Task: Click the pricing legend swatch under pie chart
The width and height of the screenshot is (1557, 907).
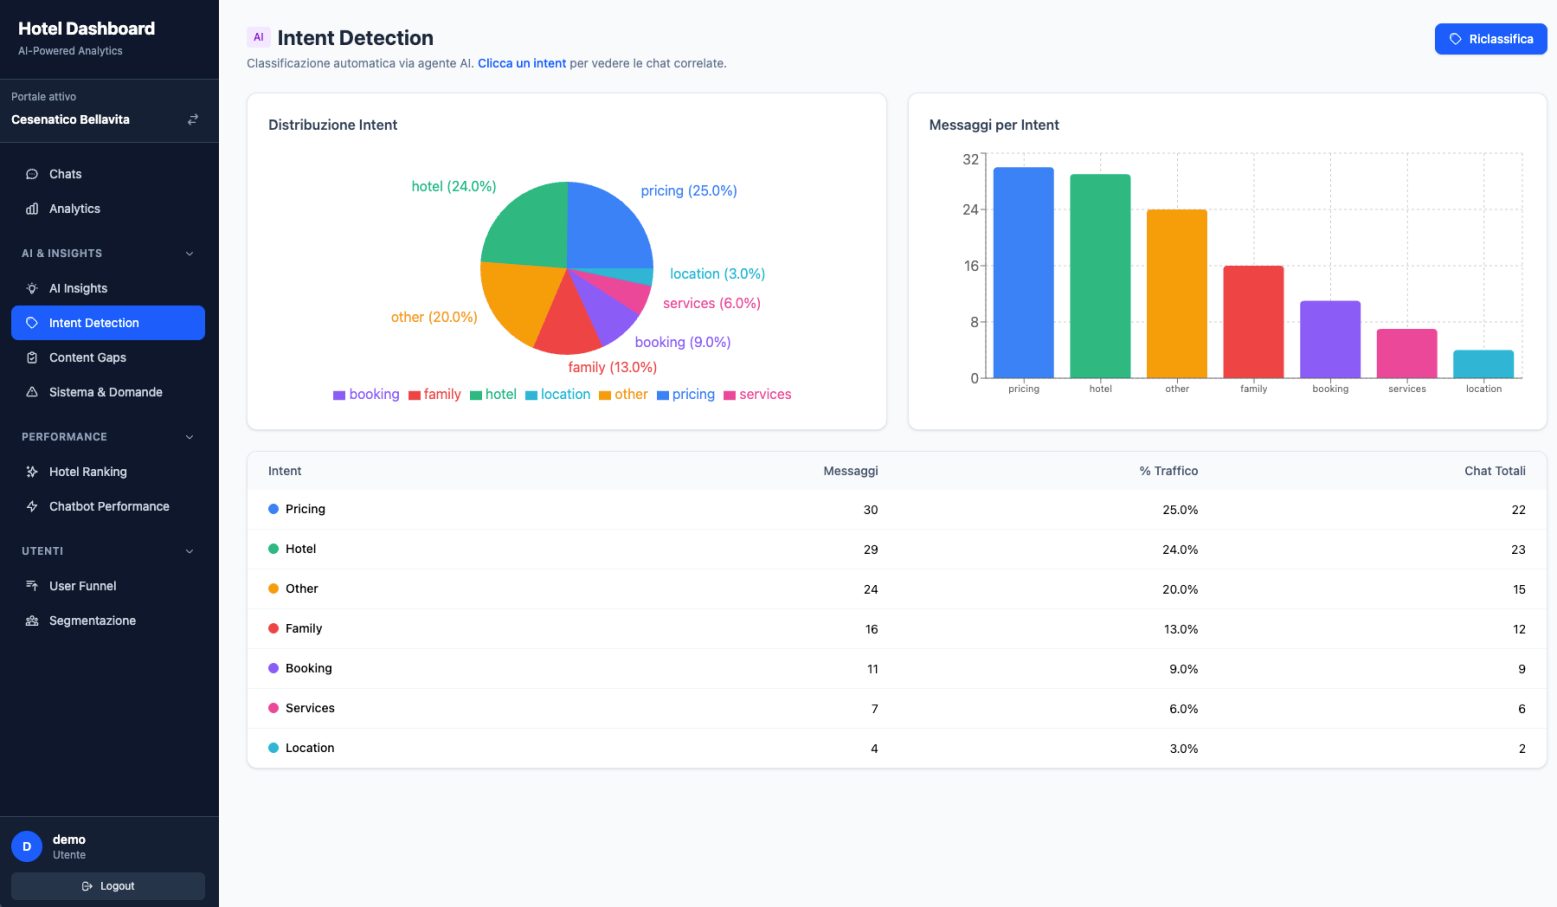Action: point(662,395)
